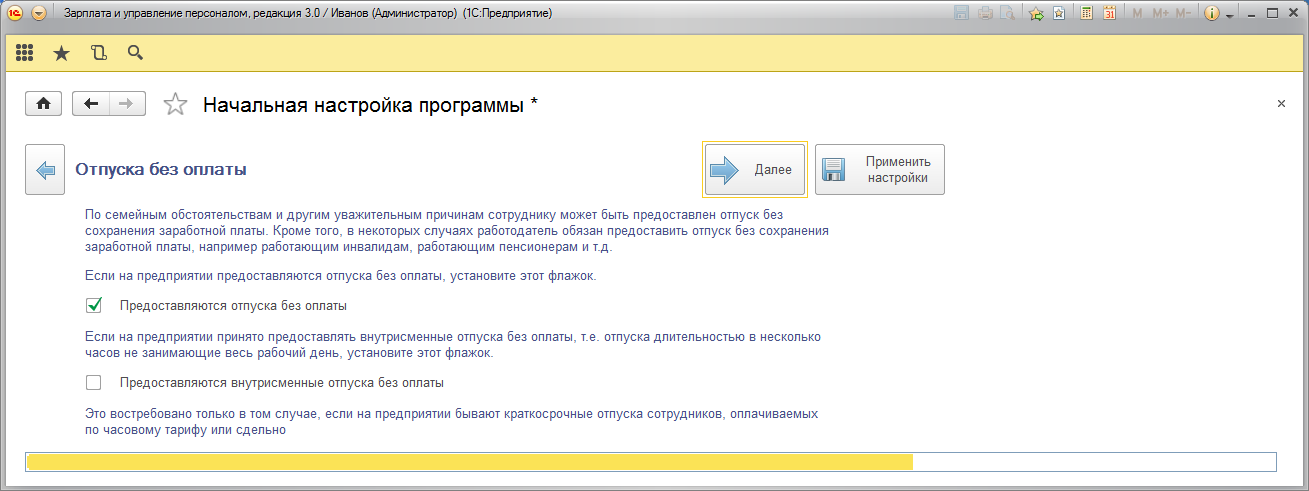This screenshot has width=1309, height=491.
Task: Open the sections grid menu icon
Action: point(25,53)
